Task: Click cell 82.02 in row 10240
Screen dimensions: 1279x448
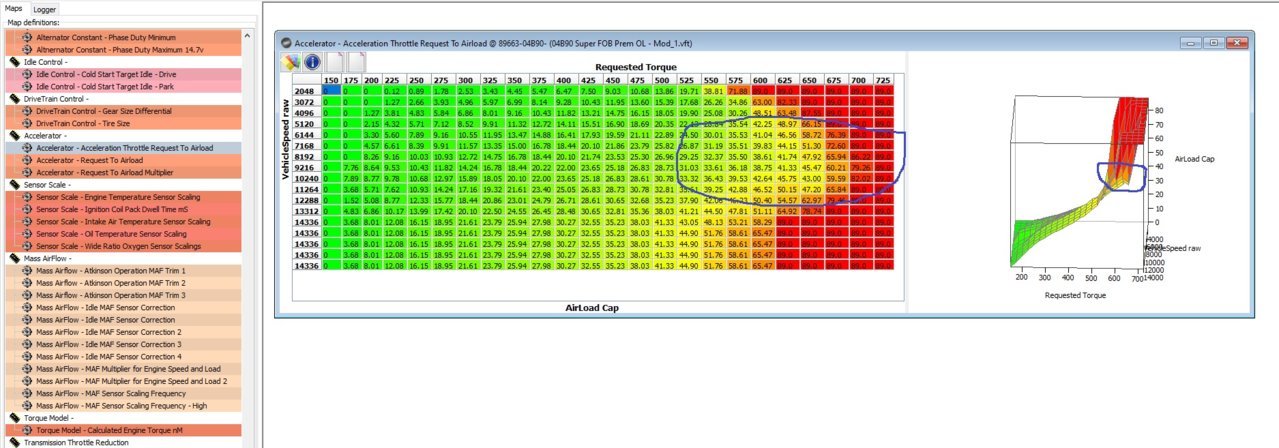Action: (x=860, y=179)
